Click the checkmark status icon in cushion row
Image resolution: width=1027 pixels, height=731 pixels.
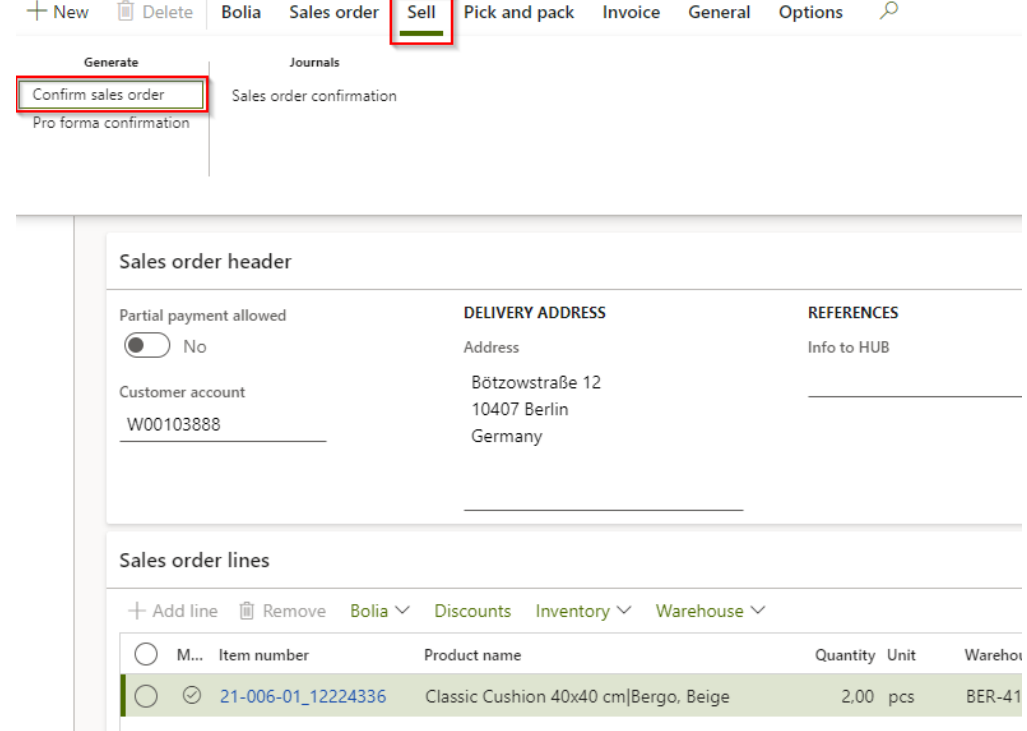pyautogui.click(x=191, y=697)
